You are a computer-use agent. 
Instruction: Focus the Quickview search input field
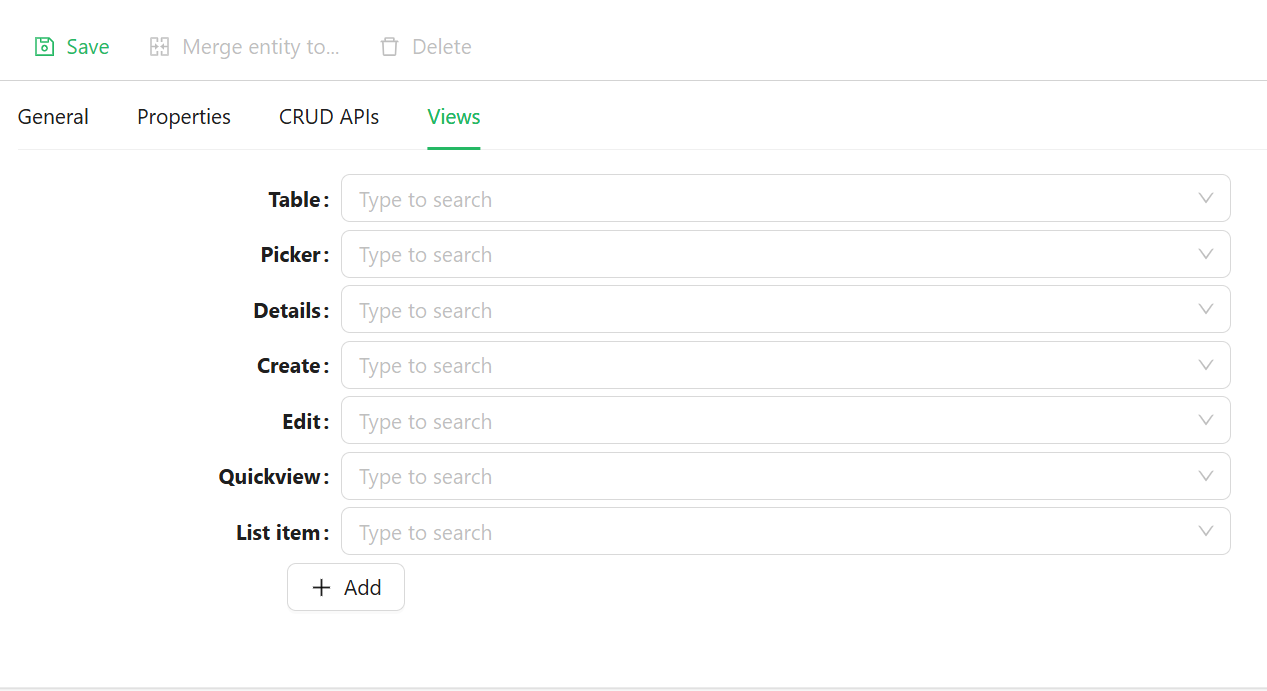pos(786,477)
